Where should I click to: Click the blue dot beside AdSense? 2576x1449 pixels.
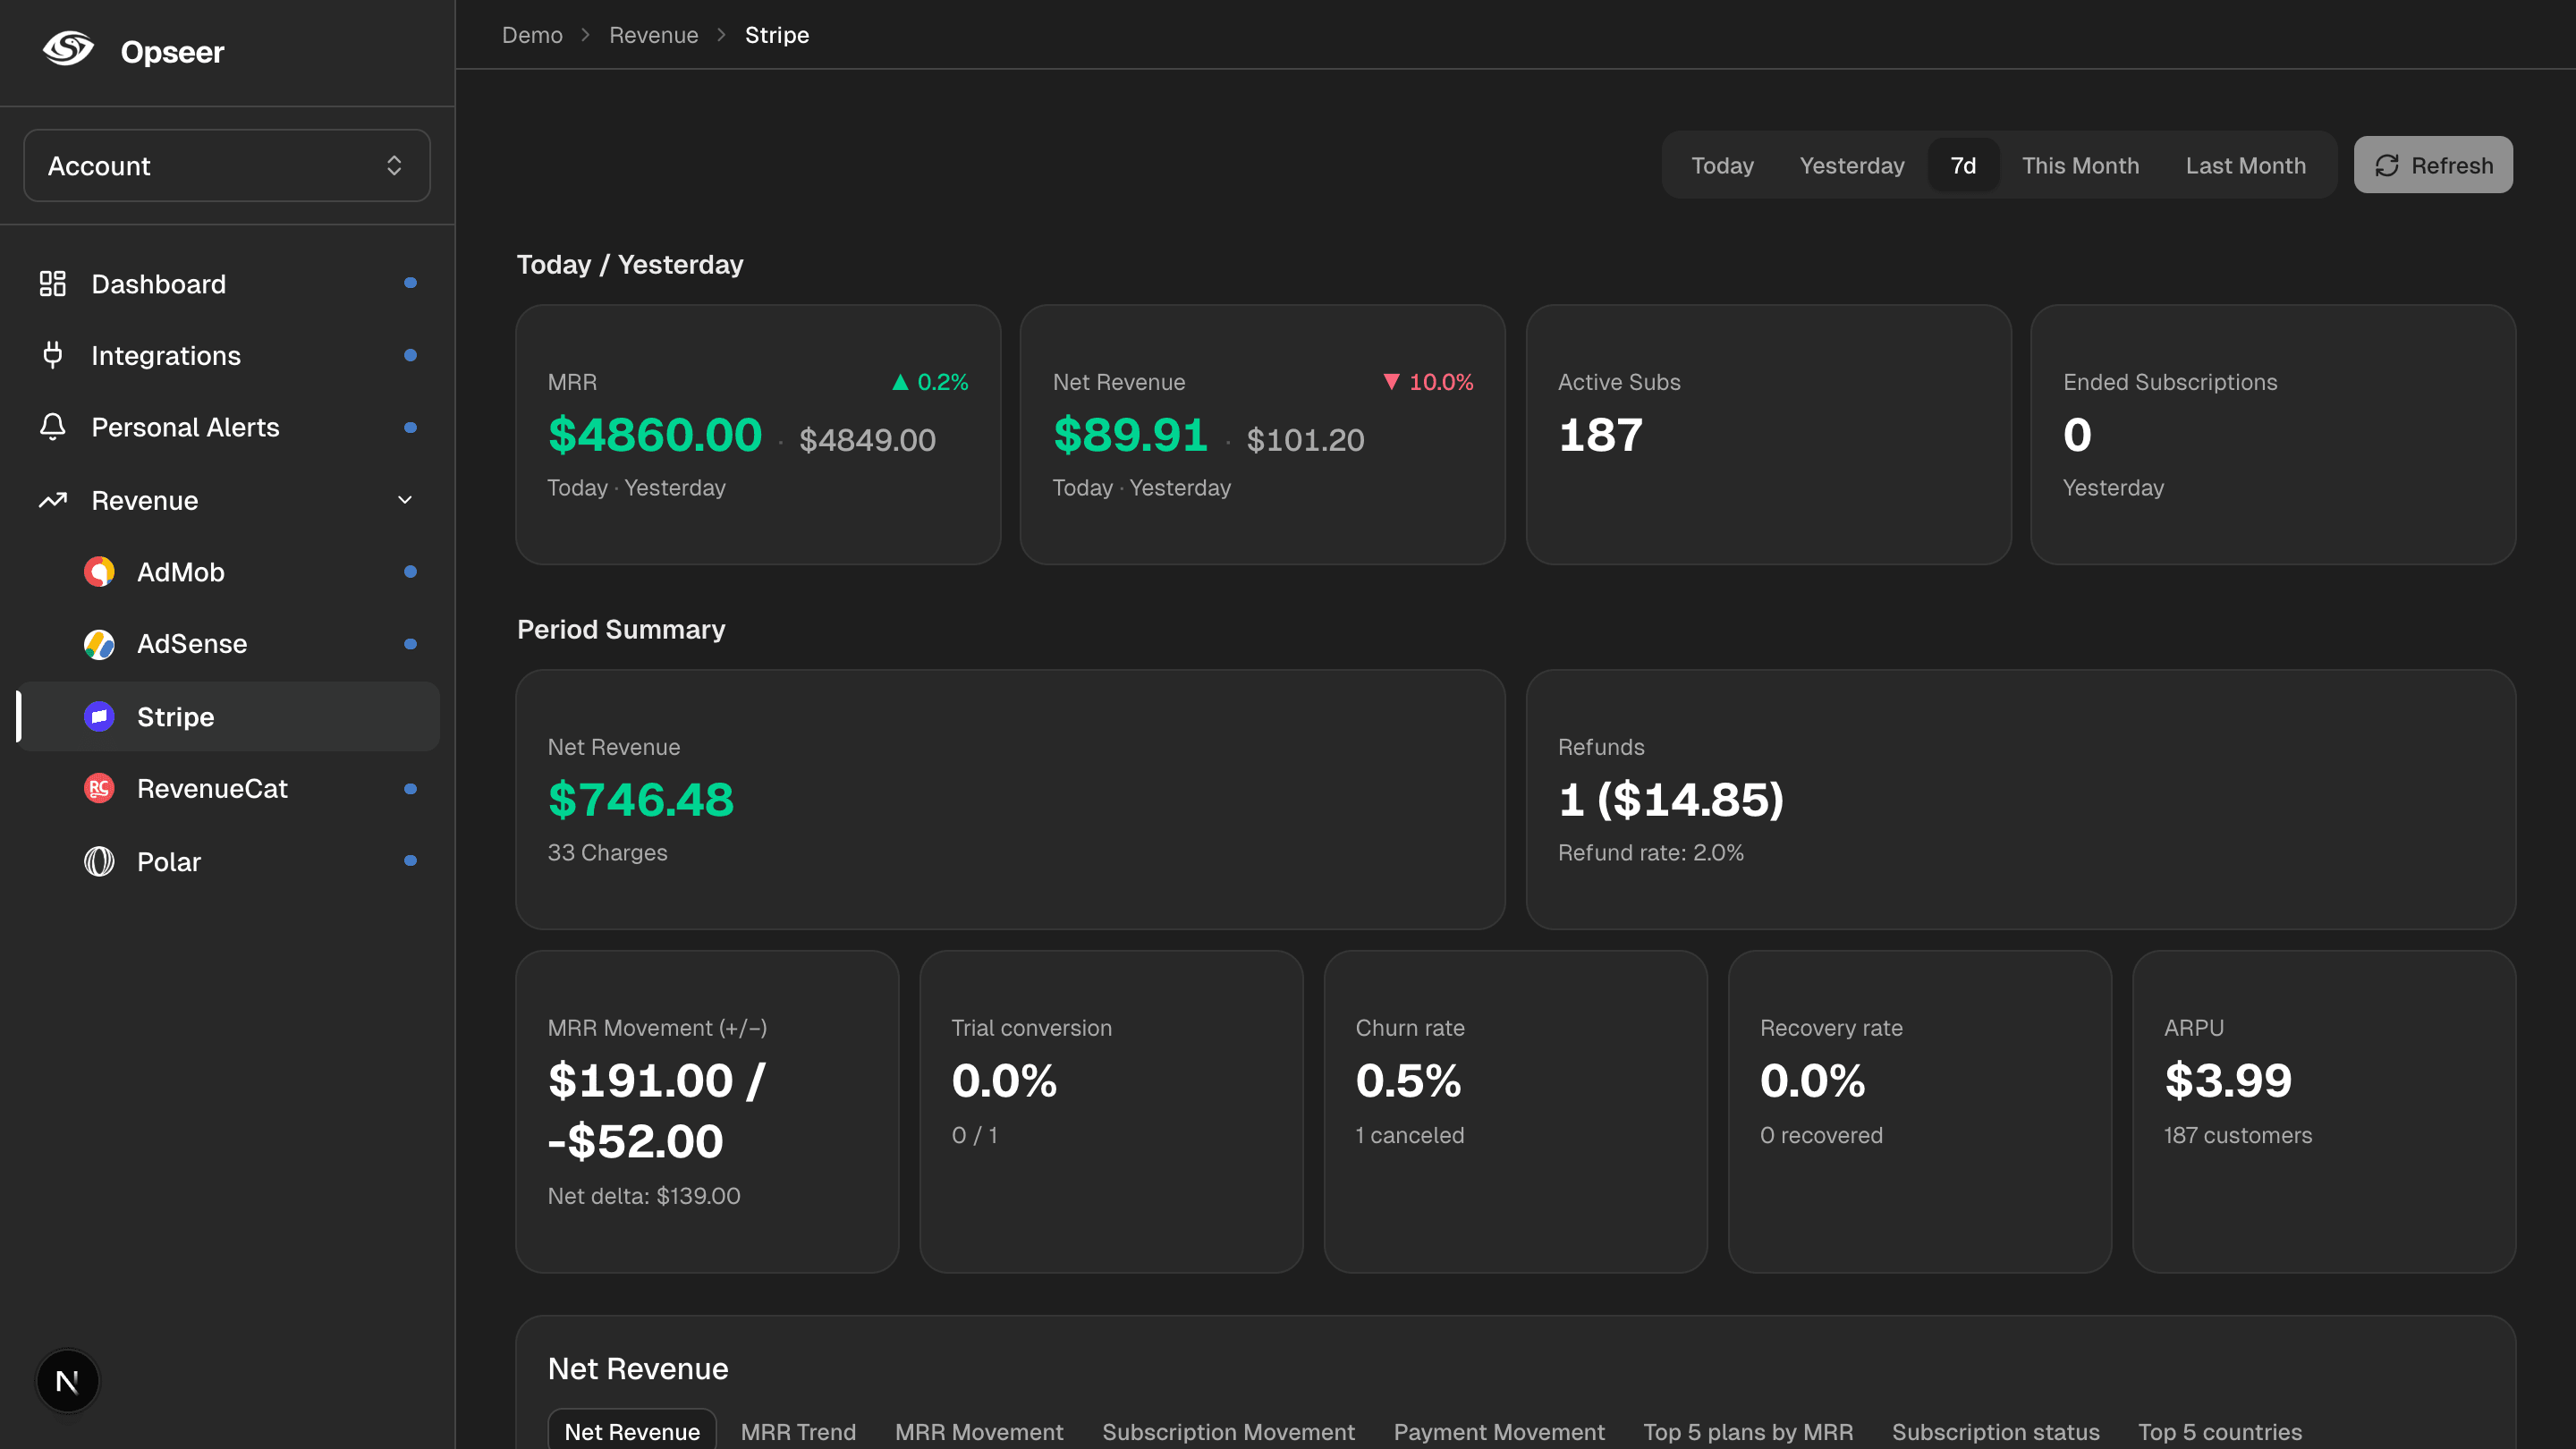point(410,644)
